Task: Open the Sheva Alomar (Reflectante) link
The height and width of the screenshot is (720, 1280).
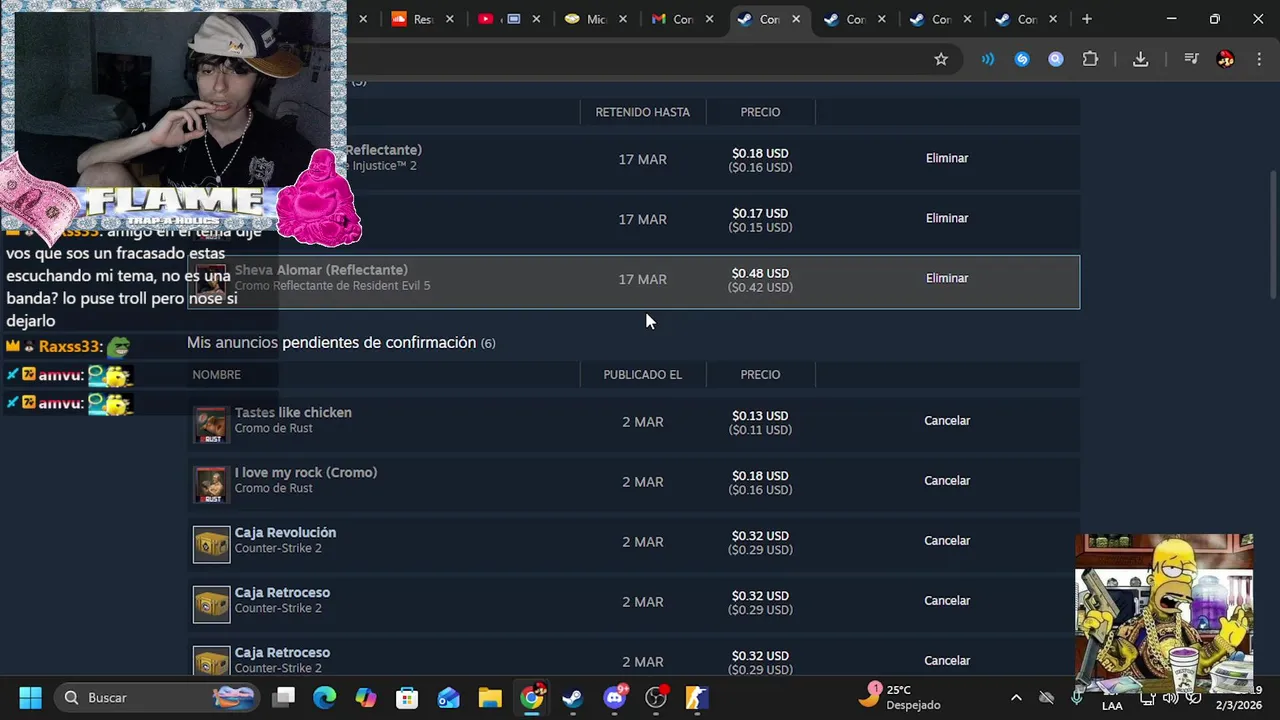Action: 321,270
